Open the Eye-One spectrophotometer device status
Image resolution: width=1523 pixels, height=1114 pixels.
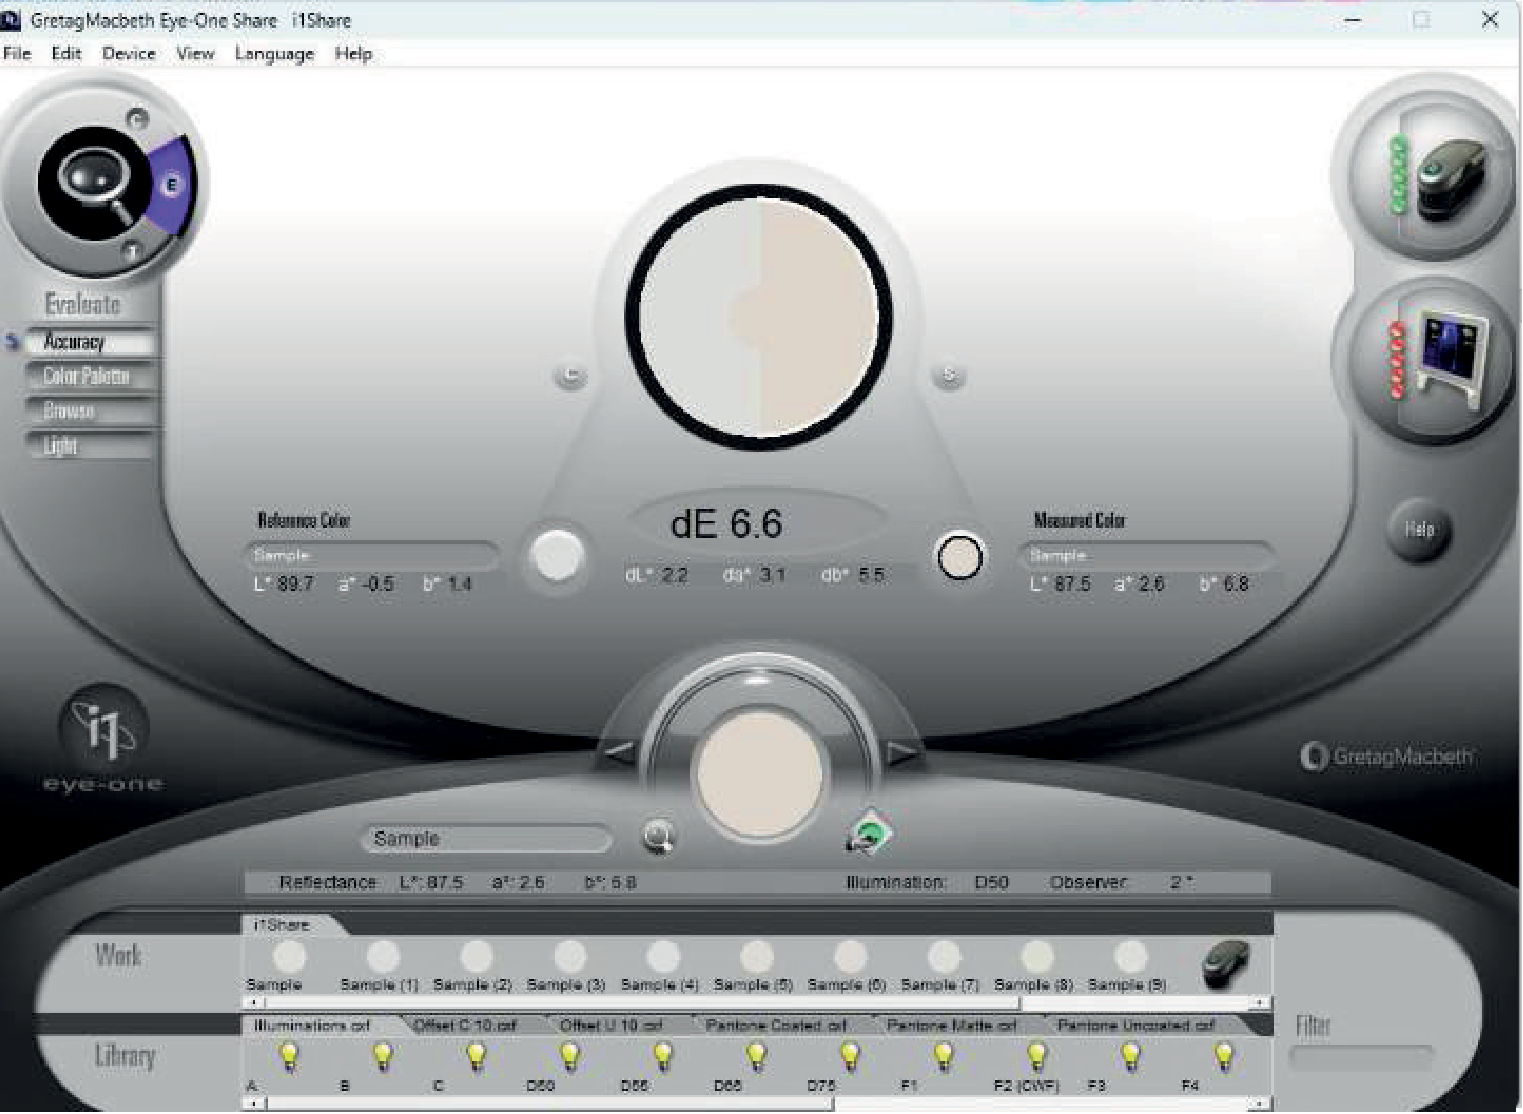pos(1437,175)
